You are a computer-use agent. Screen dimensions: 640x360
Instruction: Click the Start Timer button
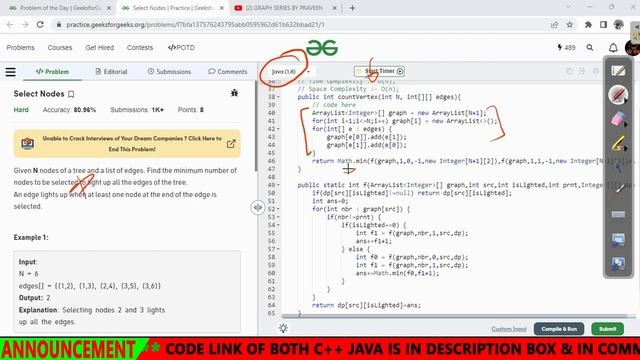pos(380,71)
